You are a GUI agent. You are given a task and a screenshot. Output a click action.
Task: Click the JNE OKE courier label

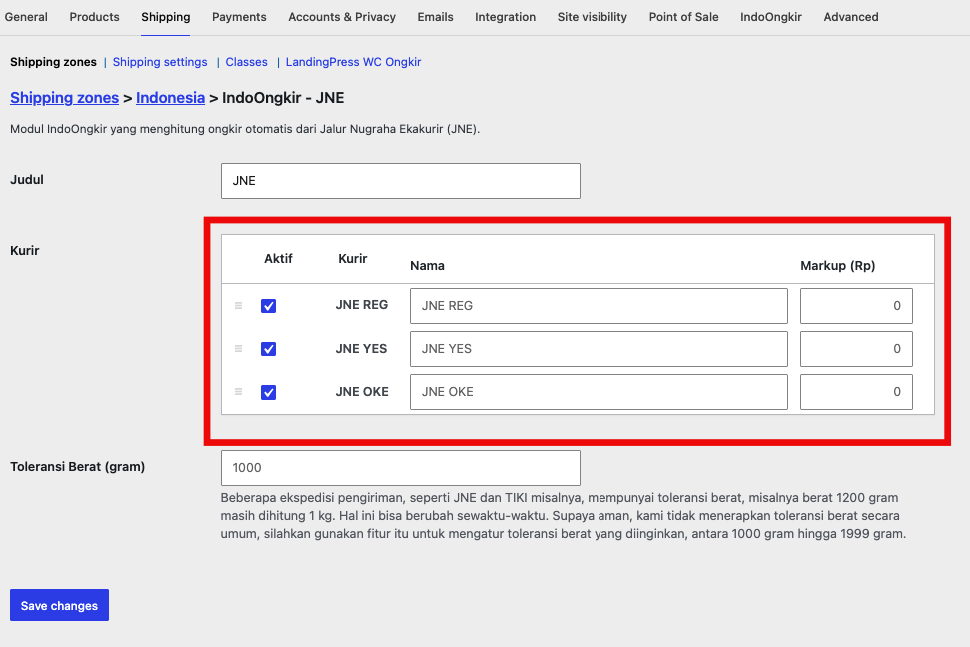point(362,392)
